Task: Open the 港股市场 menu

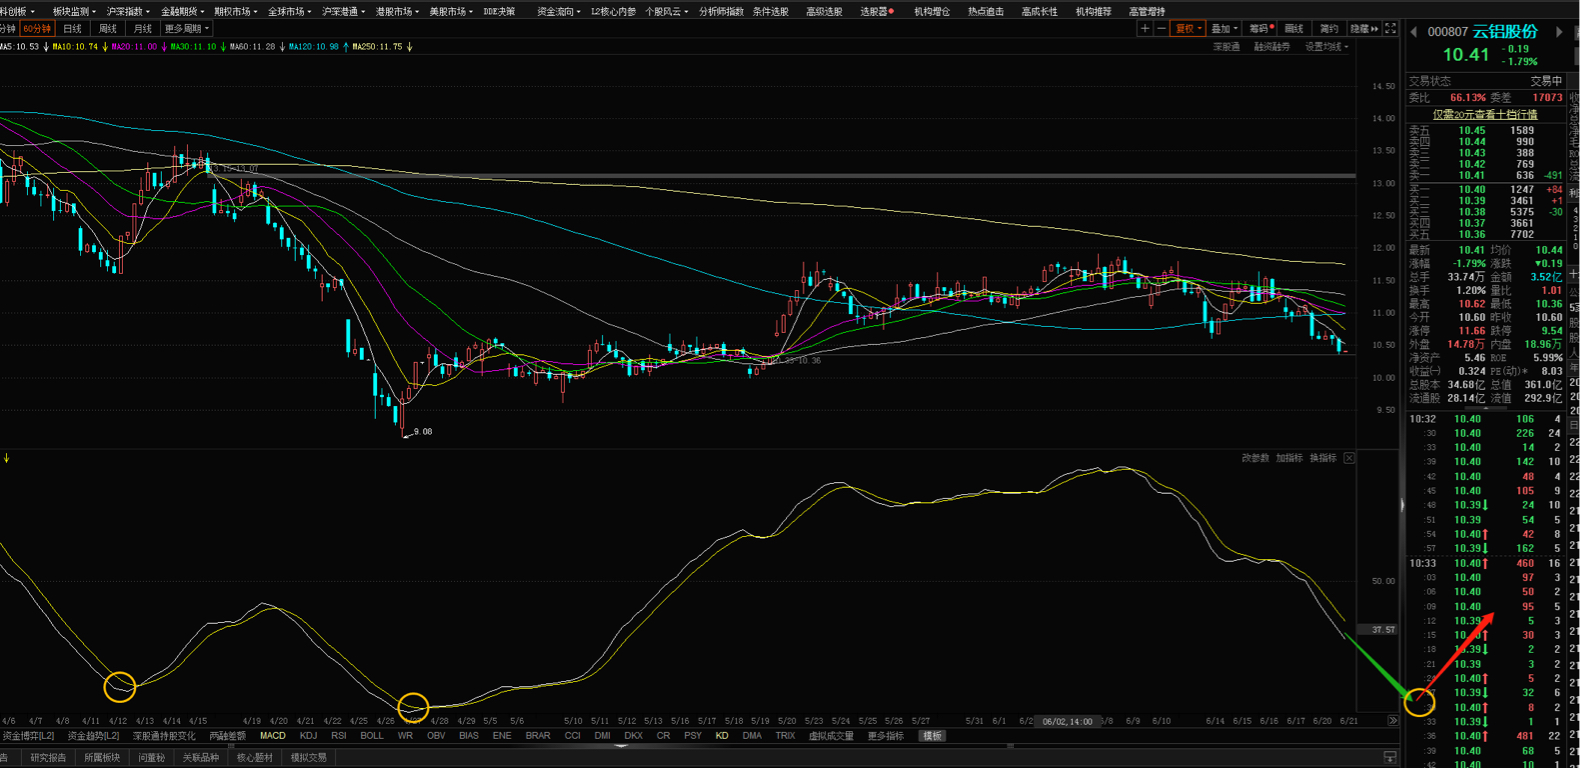Action: tap(397, 11)
